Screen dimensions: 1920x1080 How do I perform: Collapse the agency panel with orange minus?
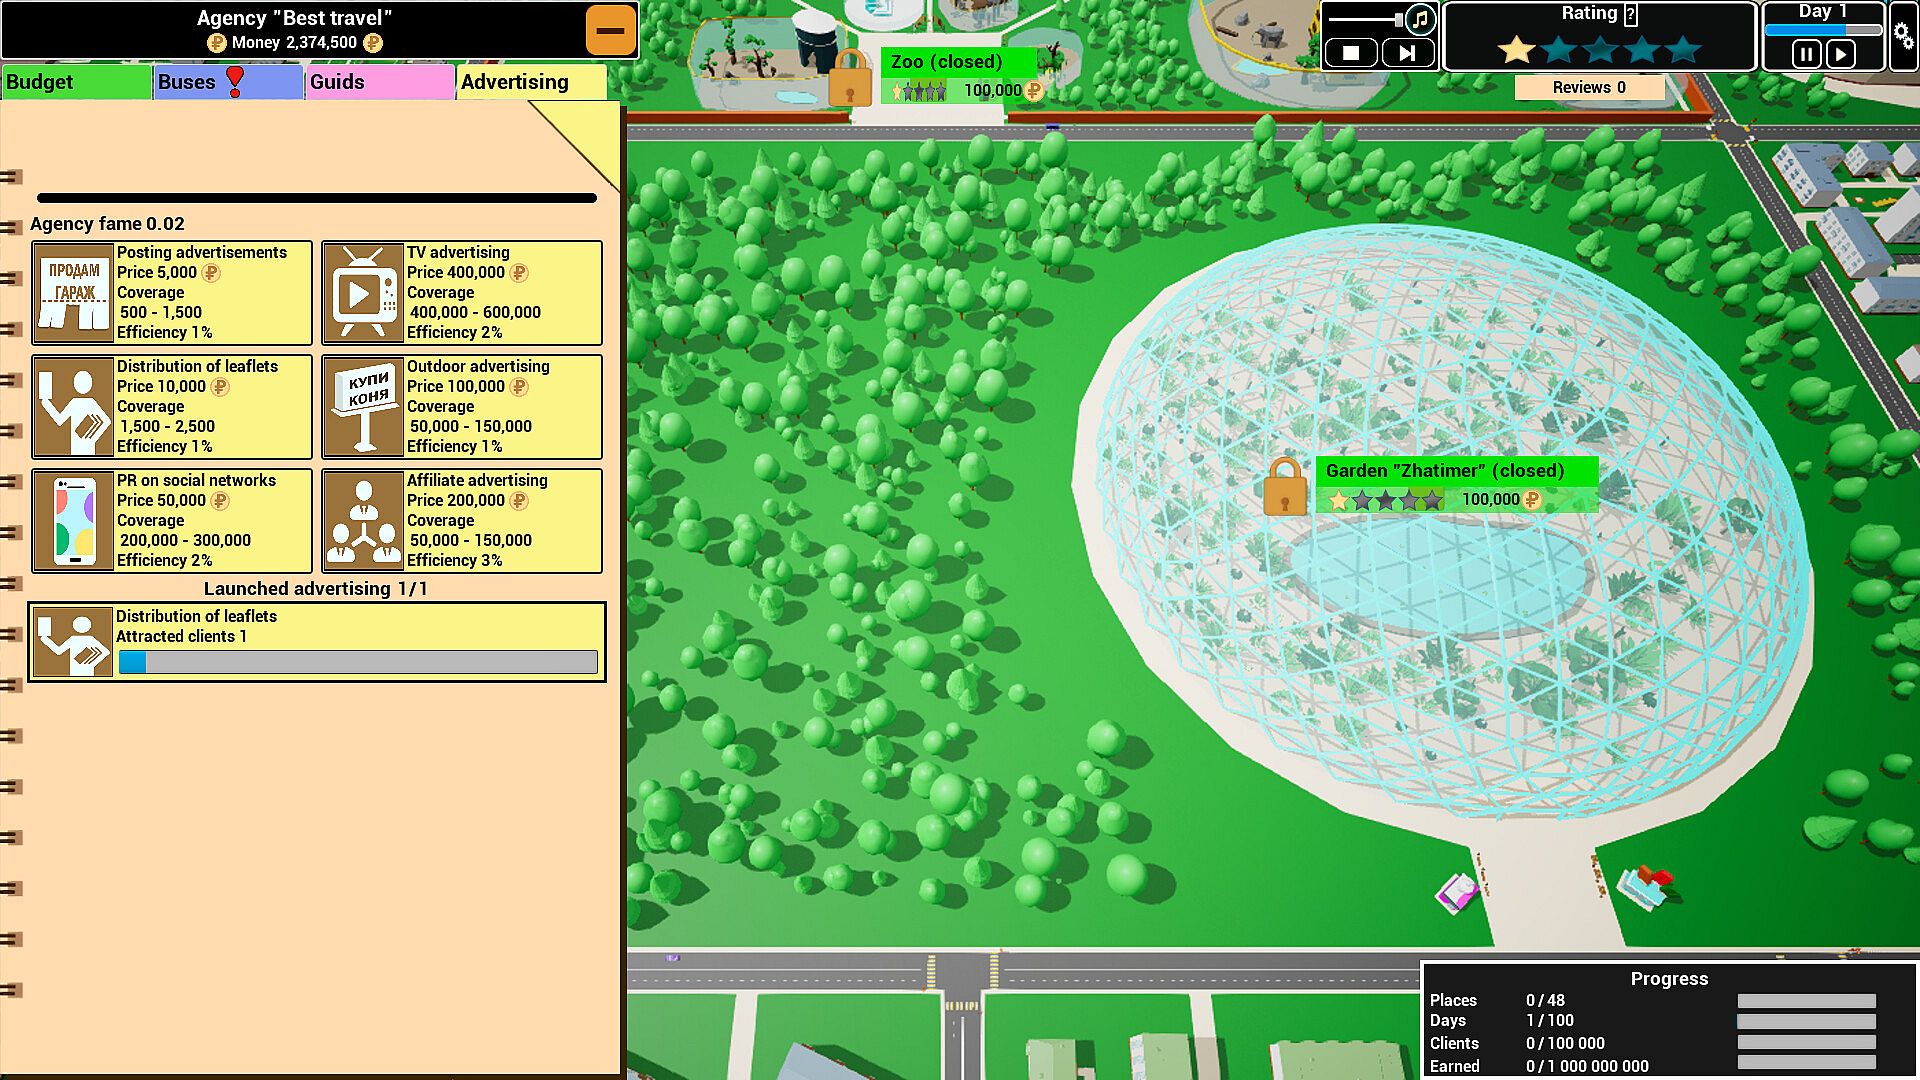point(610,30)
